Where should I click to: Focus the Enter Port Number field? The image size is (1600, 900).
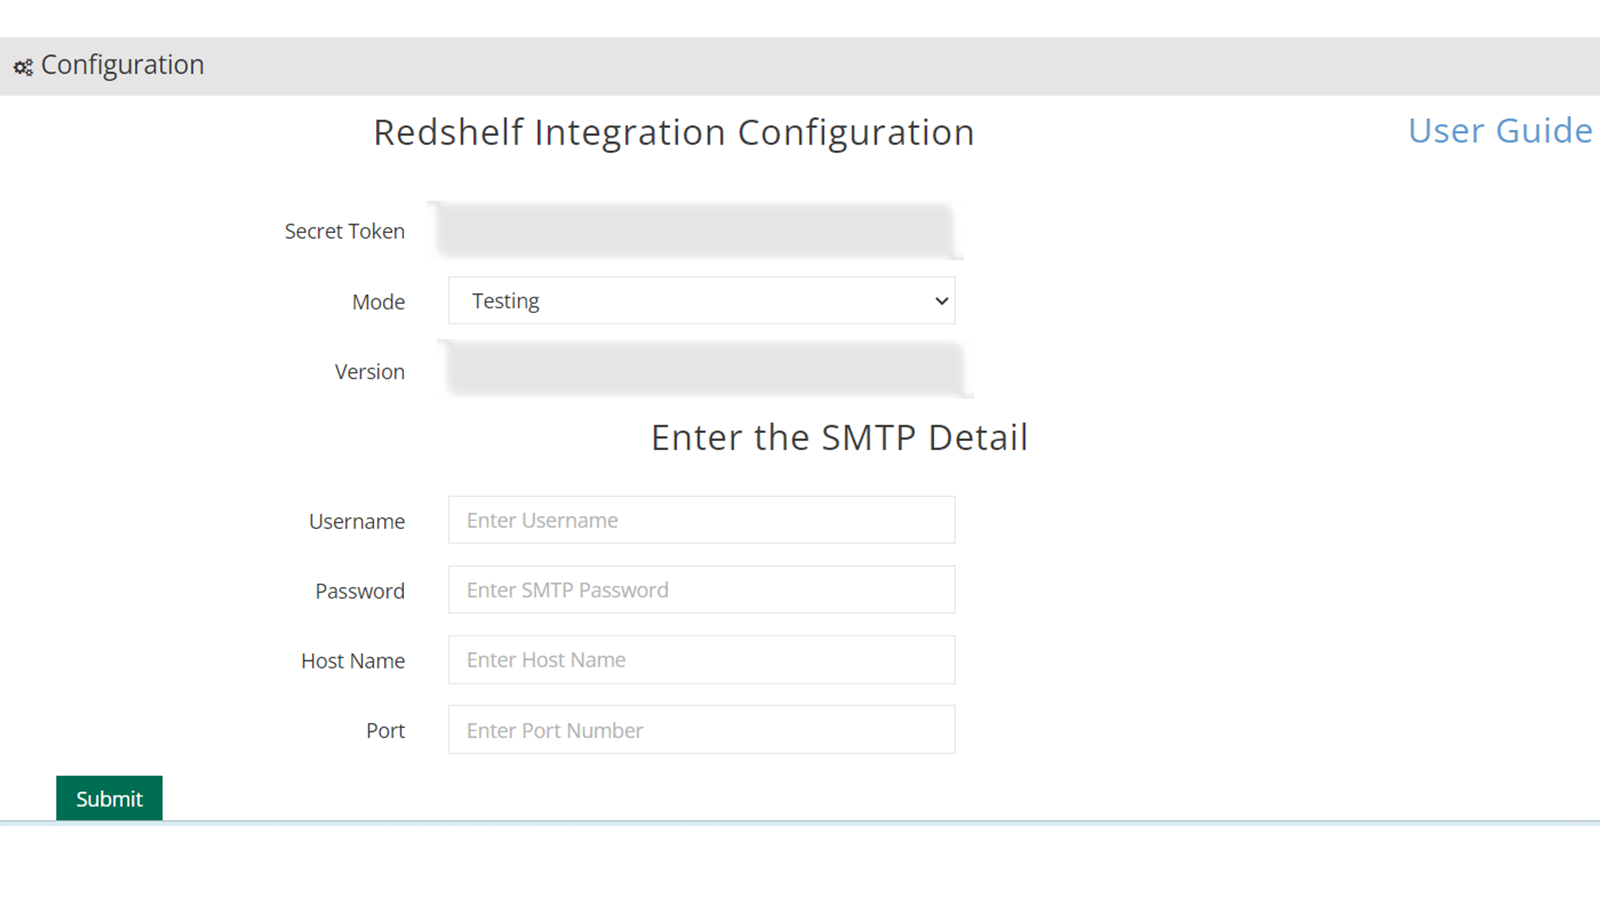click(702, 730)
